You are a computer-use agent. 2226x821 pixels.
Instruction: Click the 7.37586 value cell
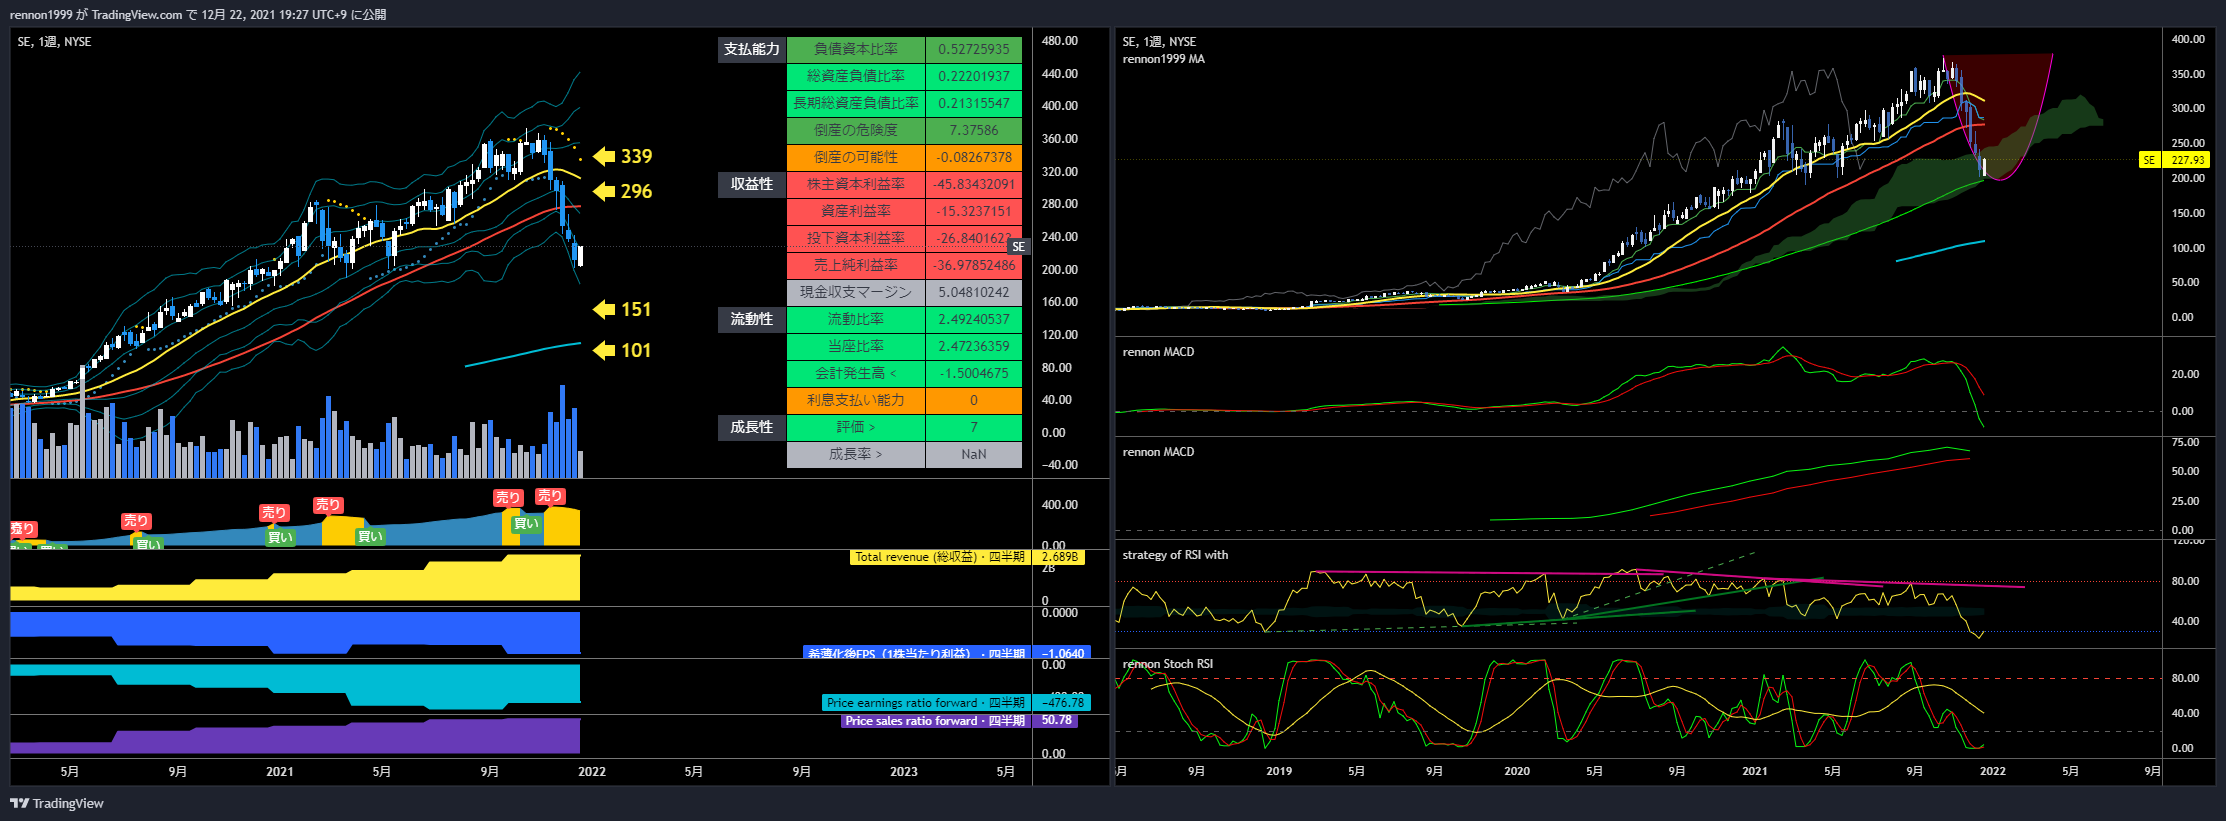[974, 130]
